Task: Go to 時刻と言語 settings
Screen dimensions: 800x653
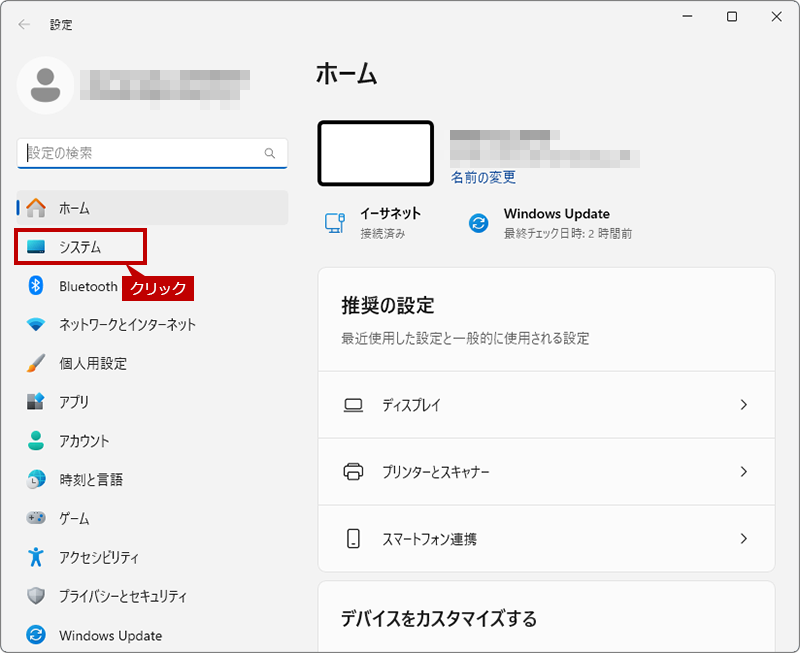Action: point(153,480)
